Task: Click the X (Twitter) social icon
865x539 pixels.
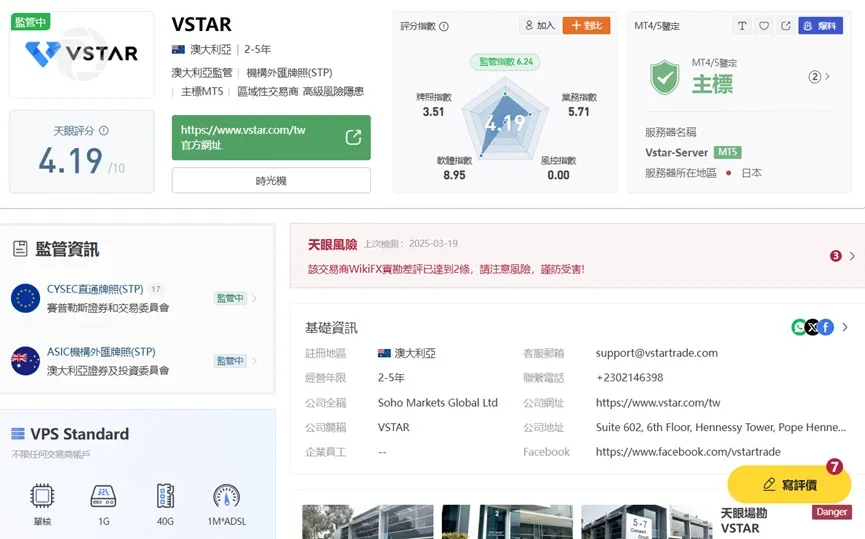Action: click(x=812, y=327)
